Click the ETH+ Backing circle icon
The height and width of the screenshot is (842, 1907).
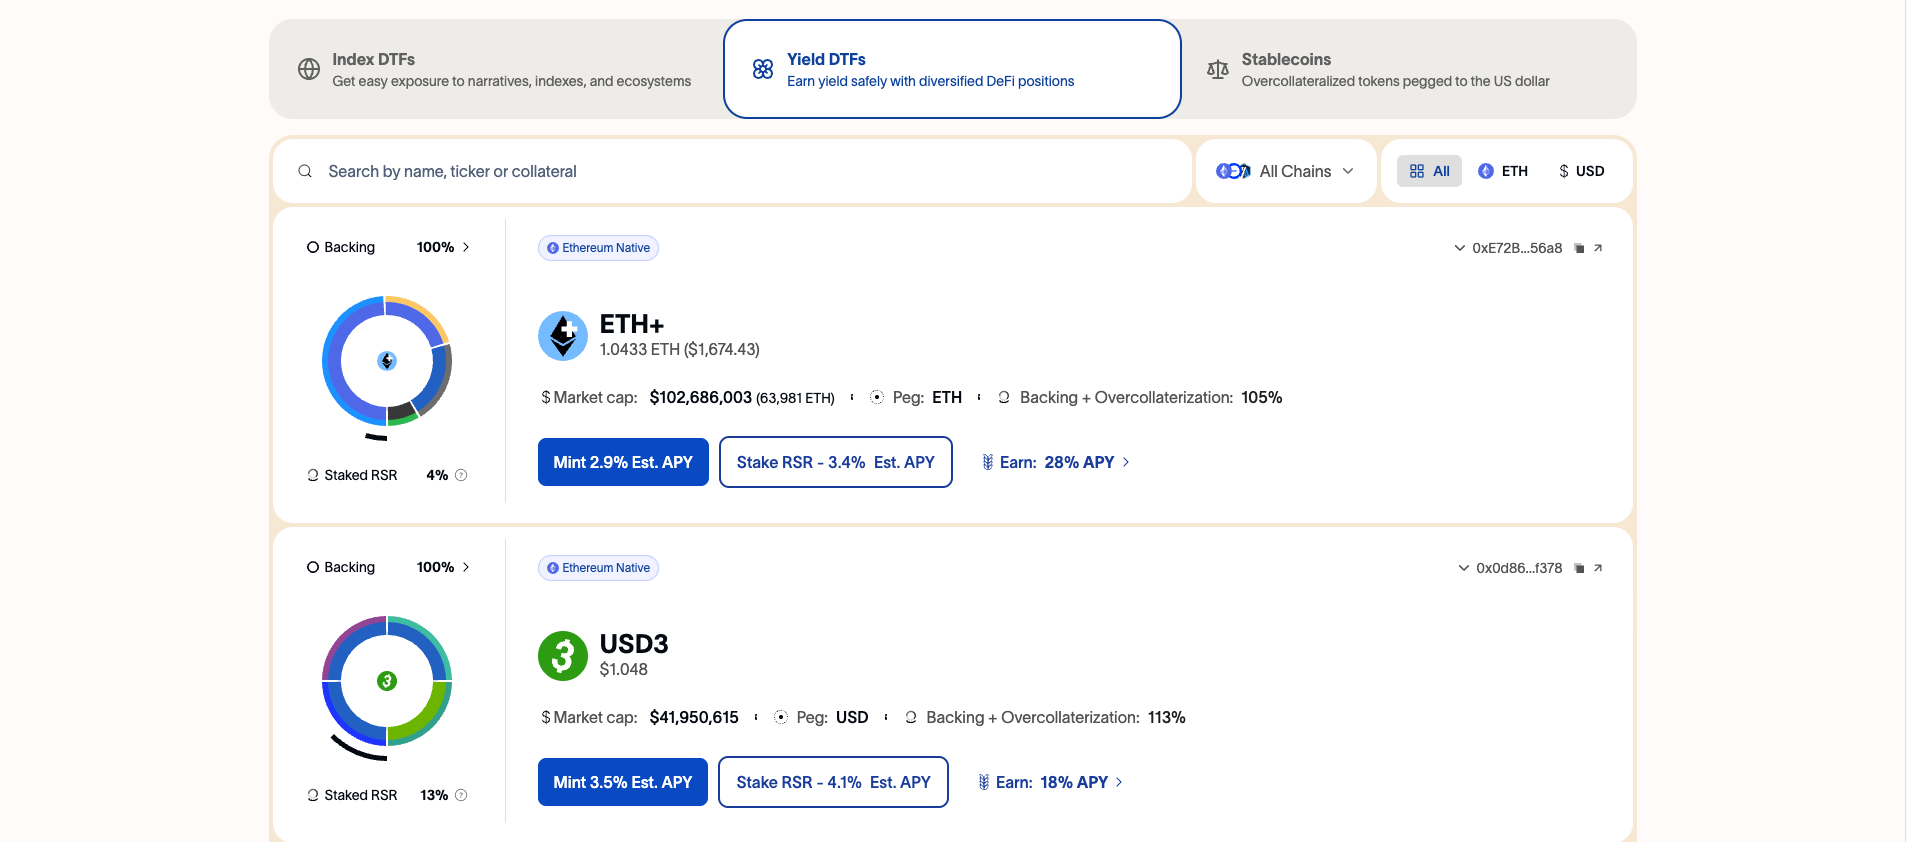(313, 247)
